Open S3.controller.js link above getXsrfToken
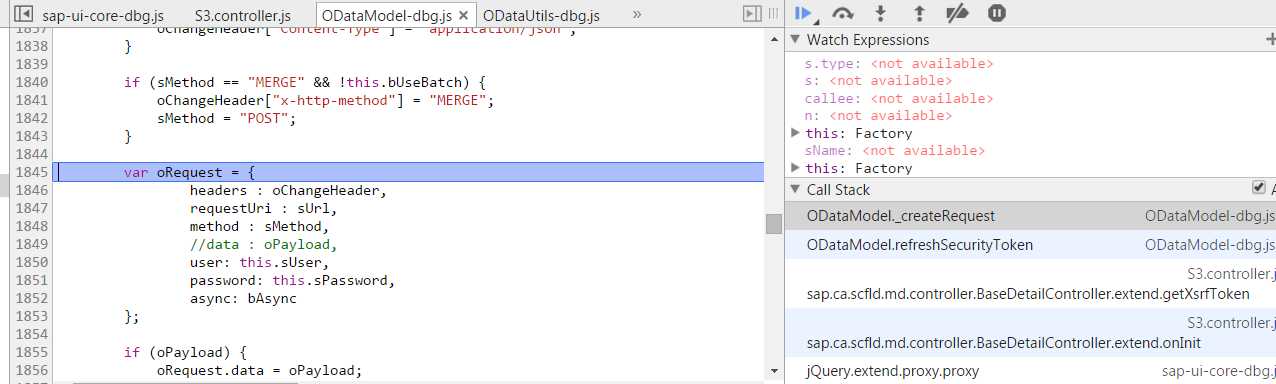The height and width of the screenshot is (384, 1276). [1231, 274]
